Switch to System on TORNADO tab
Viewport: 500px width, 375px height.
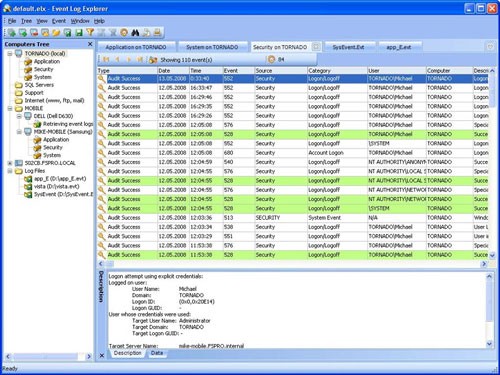tap(212, 47)
